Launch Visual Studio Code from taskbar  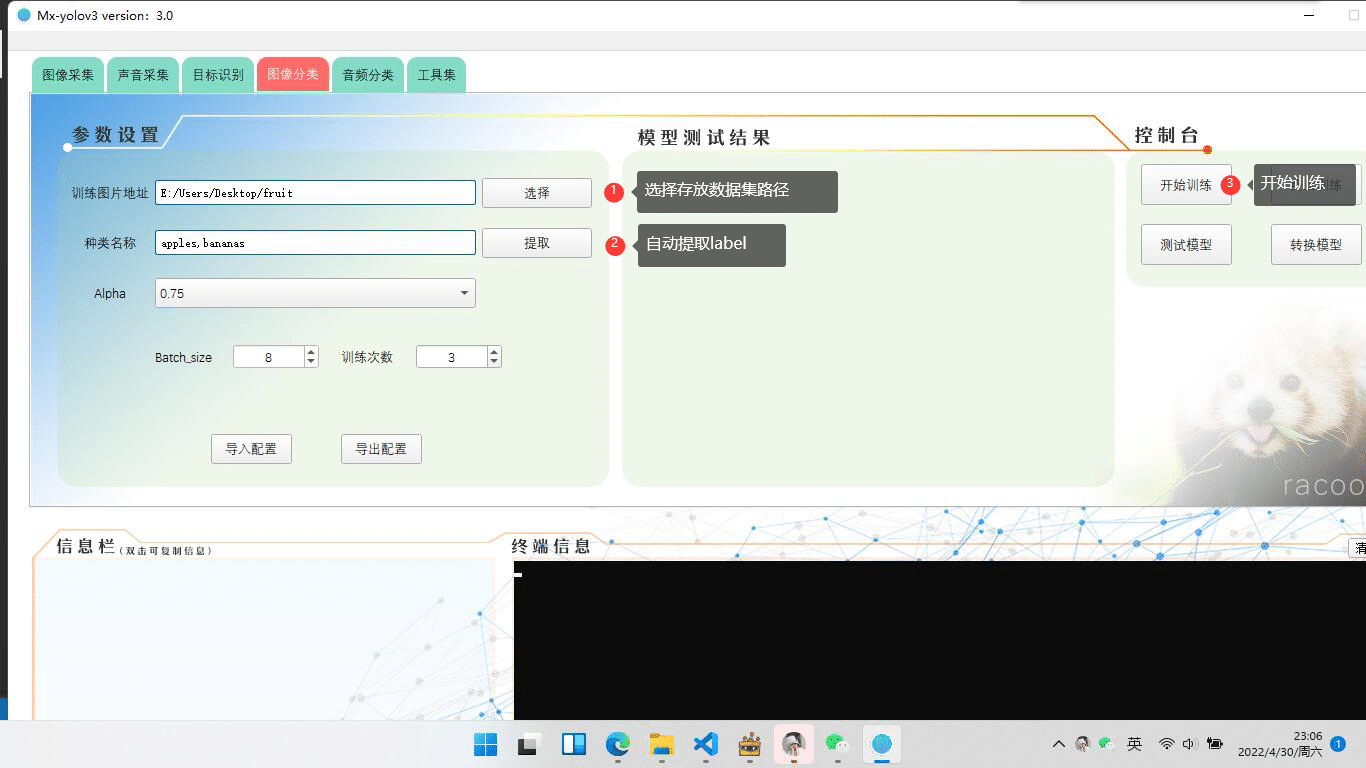click(706, 744)
